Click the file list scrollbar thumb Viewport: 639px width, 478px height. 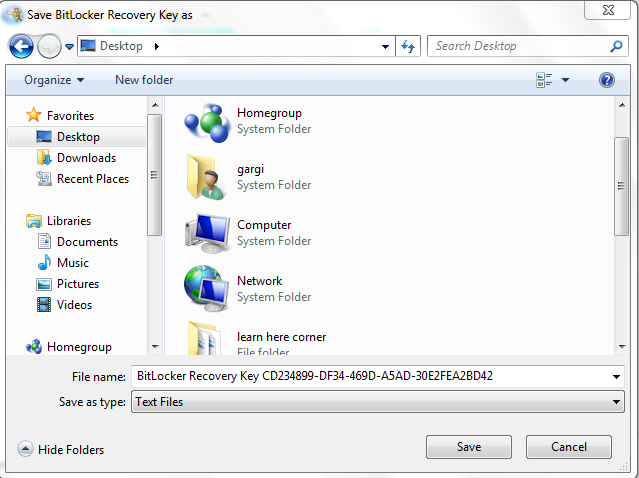click(x=621, y=186)
